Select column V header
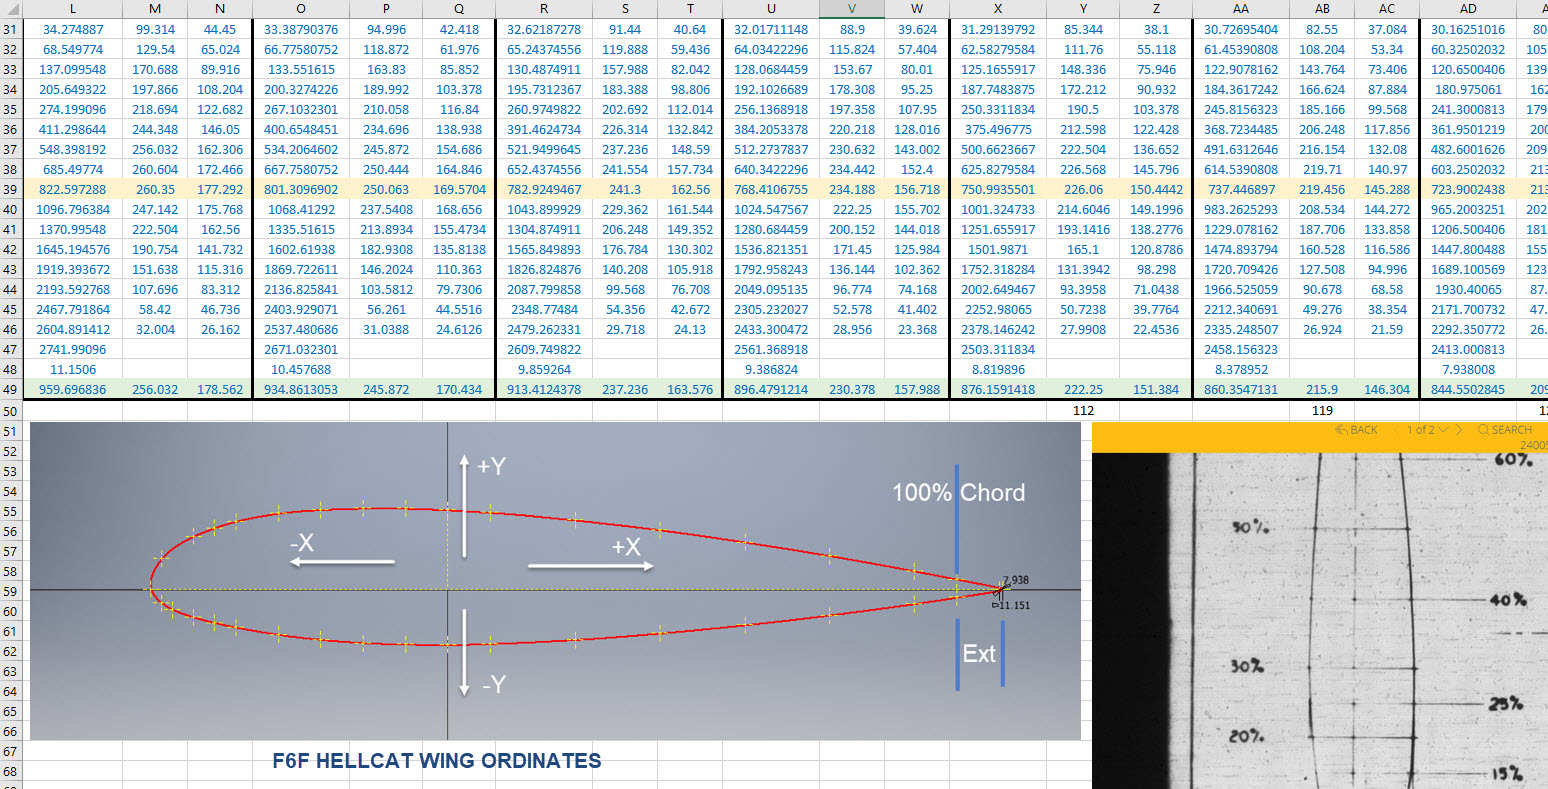 851,9
